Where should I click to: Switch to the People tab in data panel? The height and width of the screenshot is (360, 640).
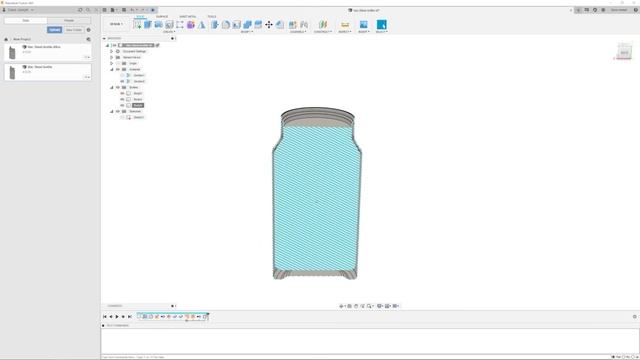click(x=69, y=20)
